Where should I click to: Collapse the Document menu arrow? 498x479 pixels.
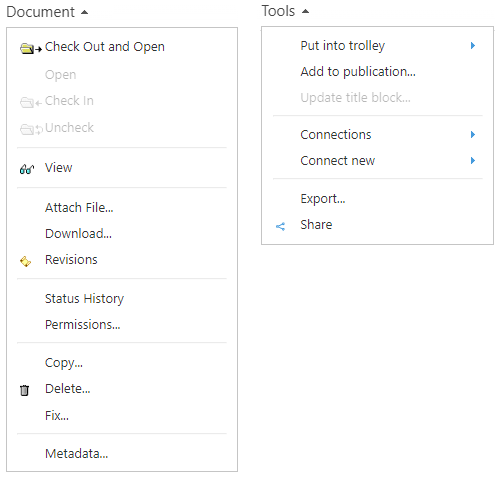[x=85, y=13]
